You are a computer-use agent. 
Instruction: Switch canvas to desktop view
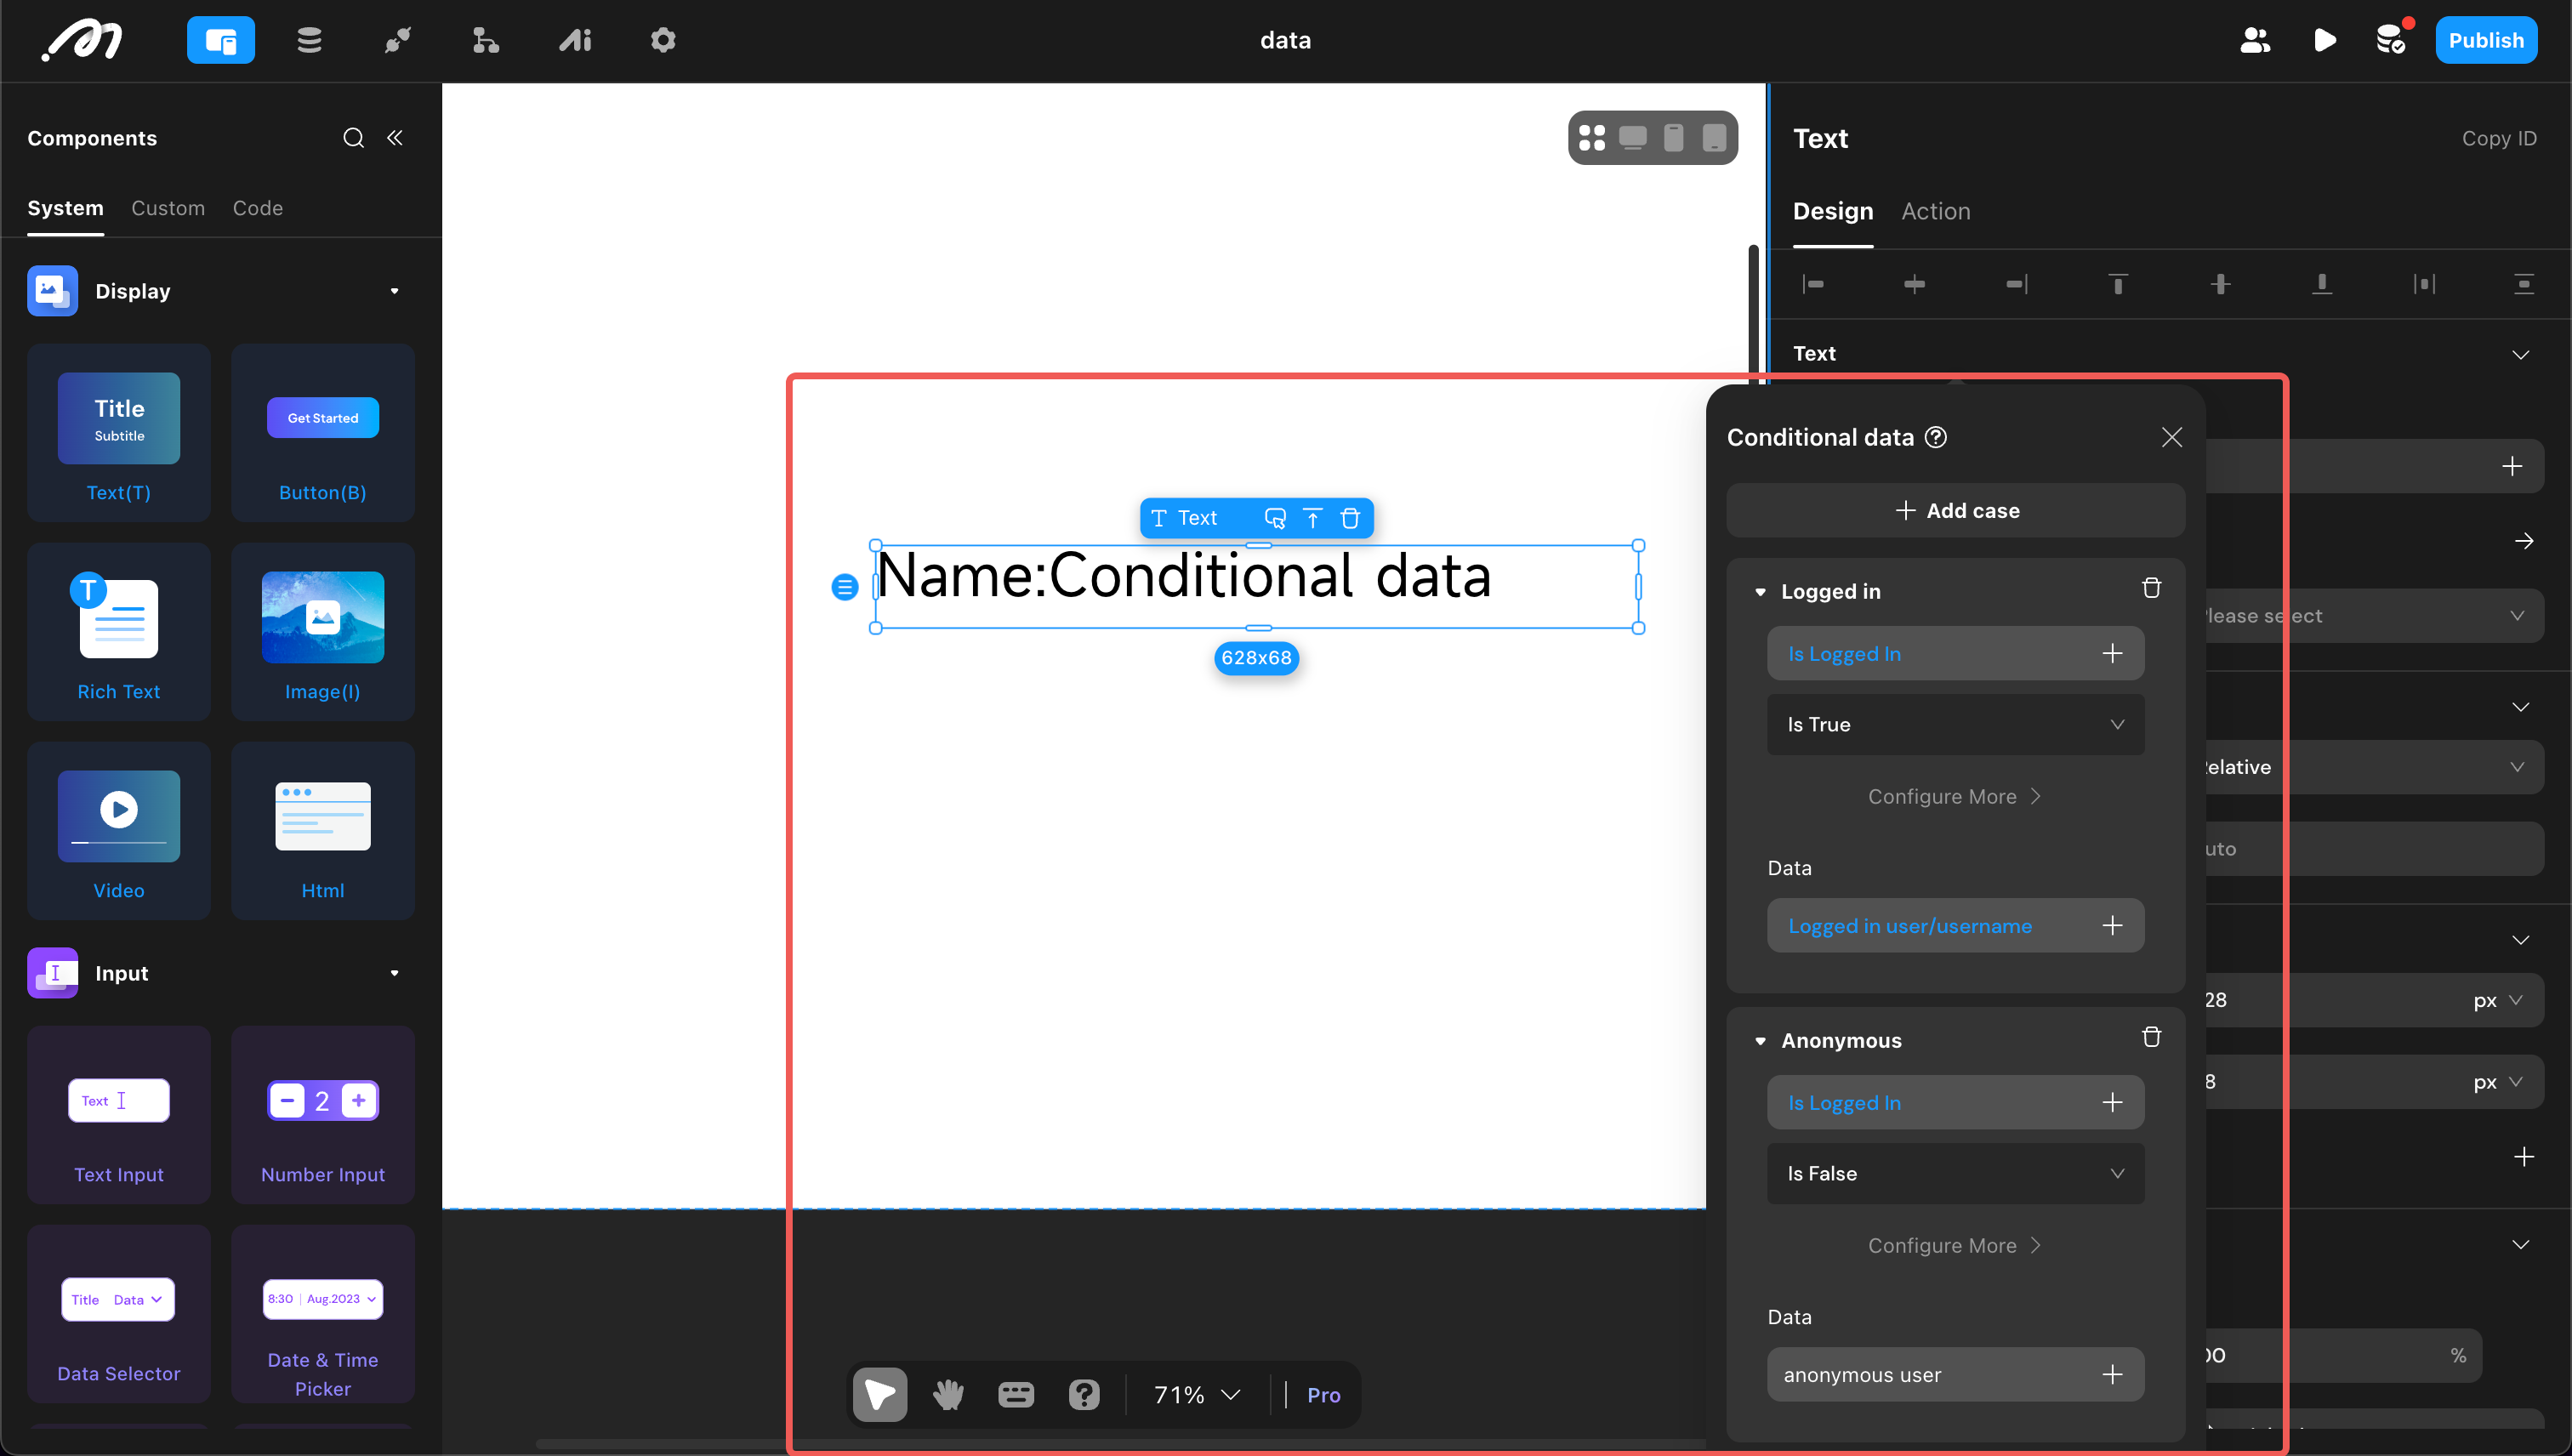click(x=1632, y=137)
